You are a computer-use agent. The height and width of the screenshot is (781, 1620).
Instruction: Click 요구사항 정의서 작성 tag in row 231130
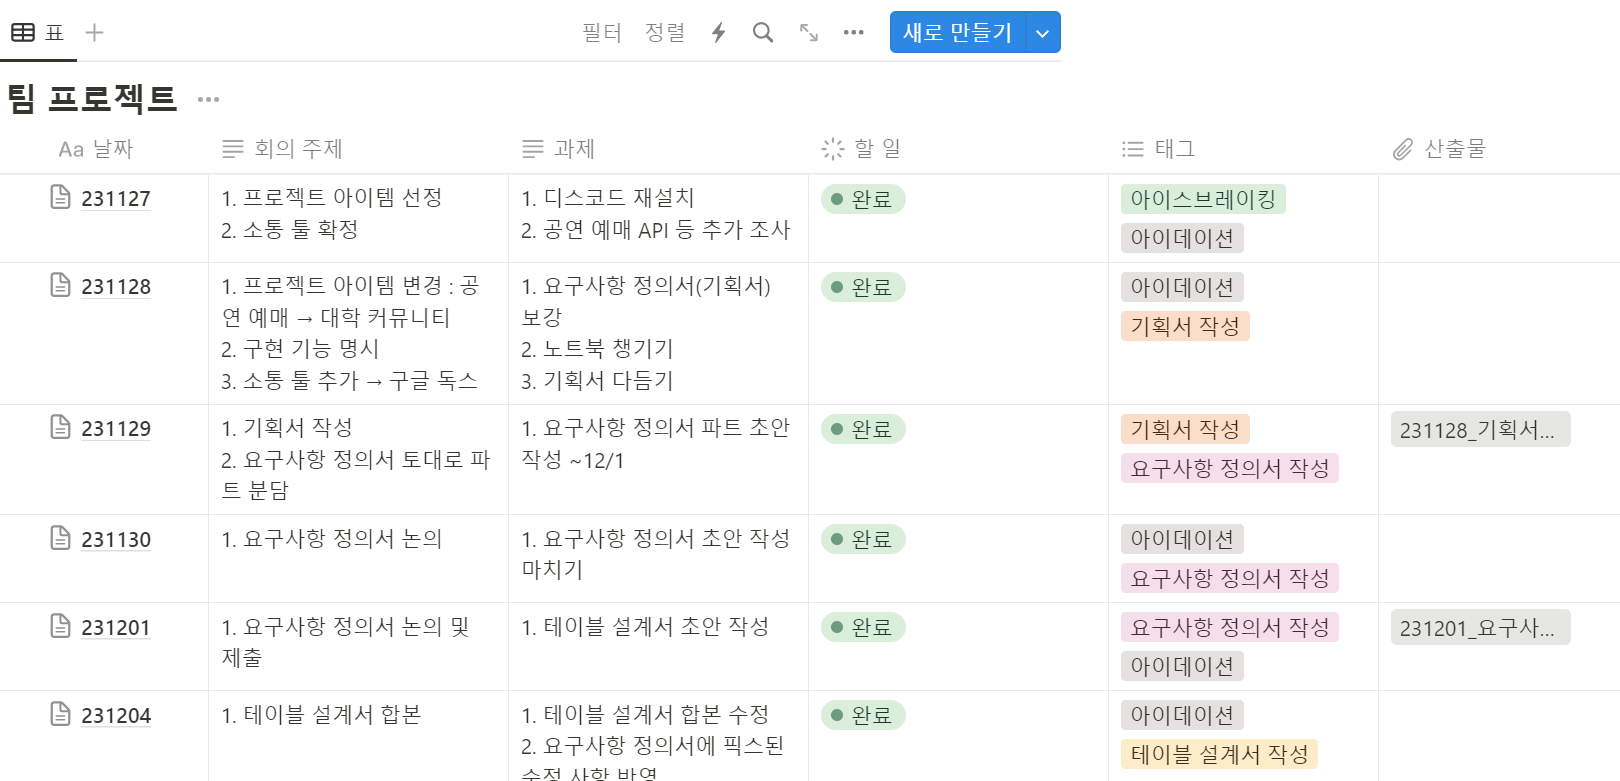1230,578
